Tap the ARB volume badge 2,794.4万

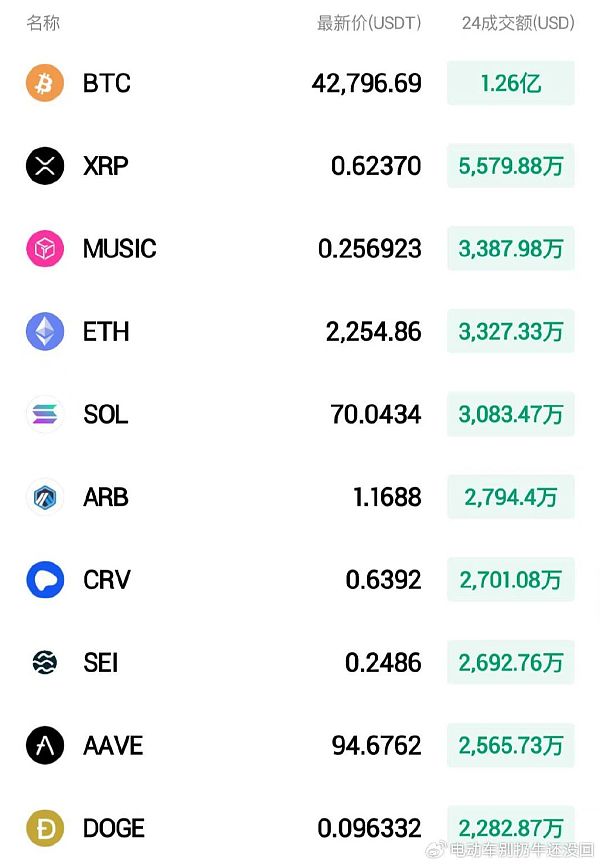[510, 497]
